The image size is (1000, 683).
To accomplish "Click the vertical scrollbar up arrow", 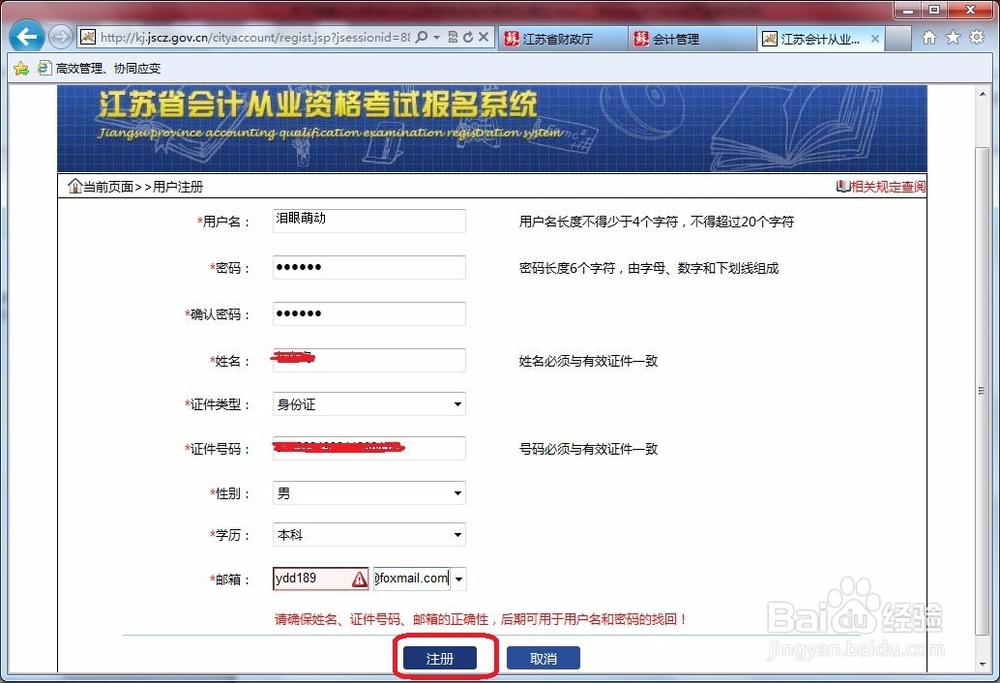I will 982,94.
